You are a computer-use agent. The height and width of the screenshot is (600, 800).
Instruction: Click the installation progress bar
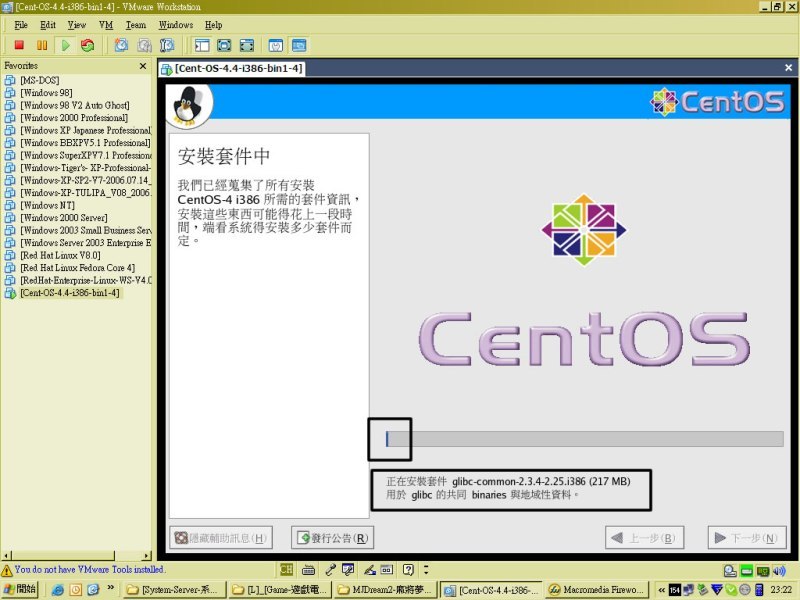(x=585, y=439)
